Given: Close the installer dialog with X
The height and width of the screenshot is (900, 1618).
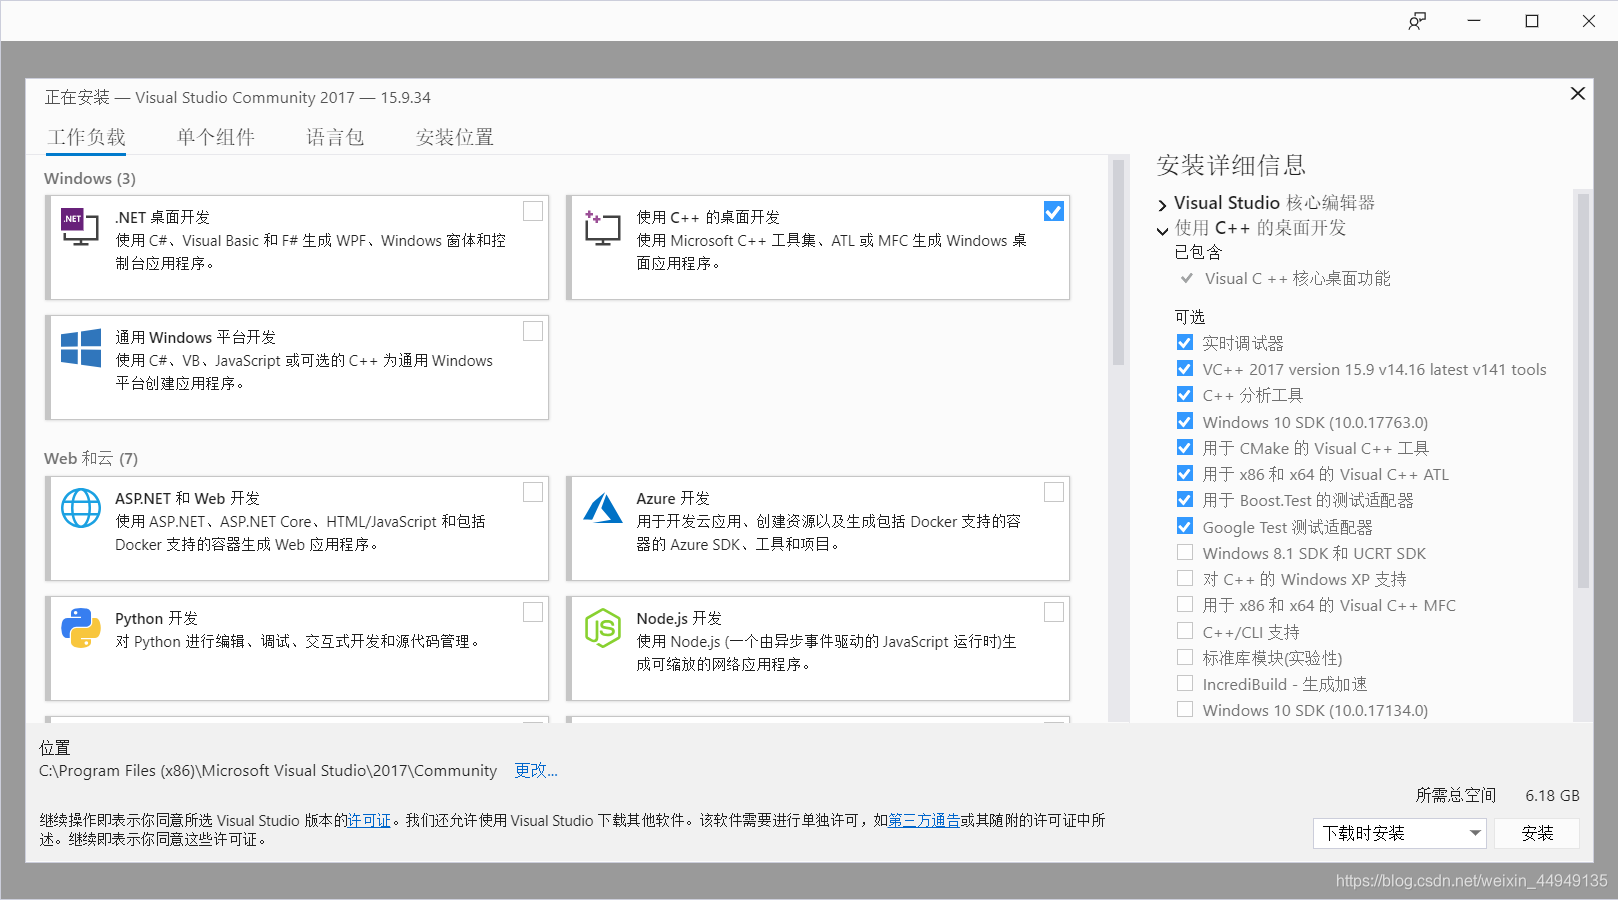Looking at the screenshot, I should (x=1578, y=93).
